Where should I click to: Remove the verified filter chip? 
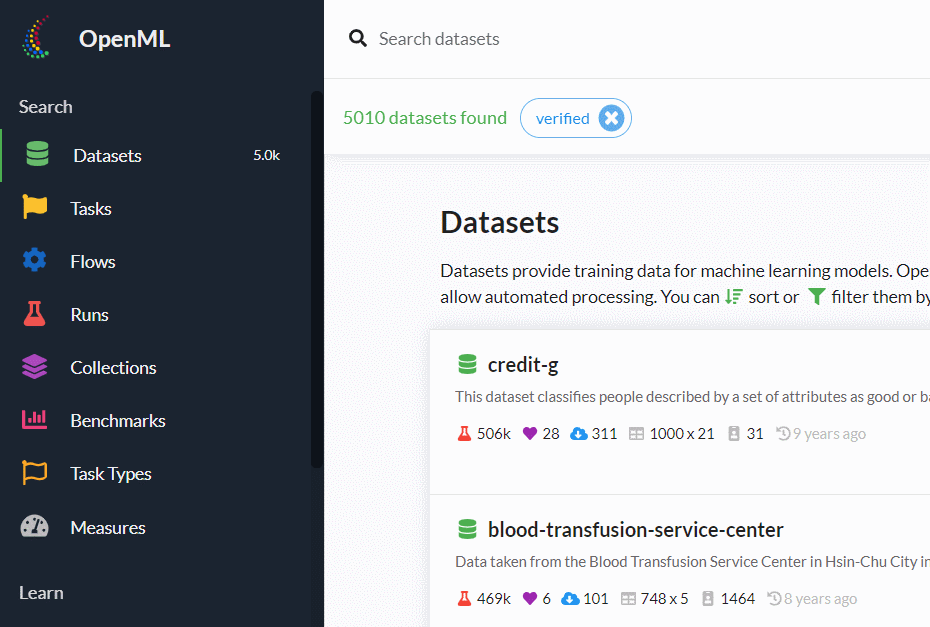pyautogui.click(x=611, y=119)
